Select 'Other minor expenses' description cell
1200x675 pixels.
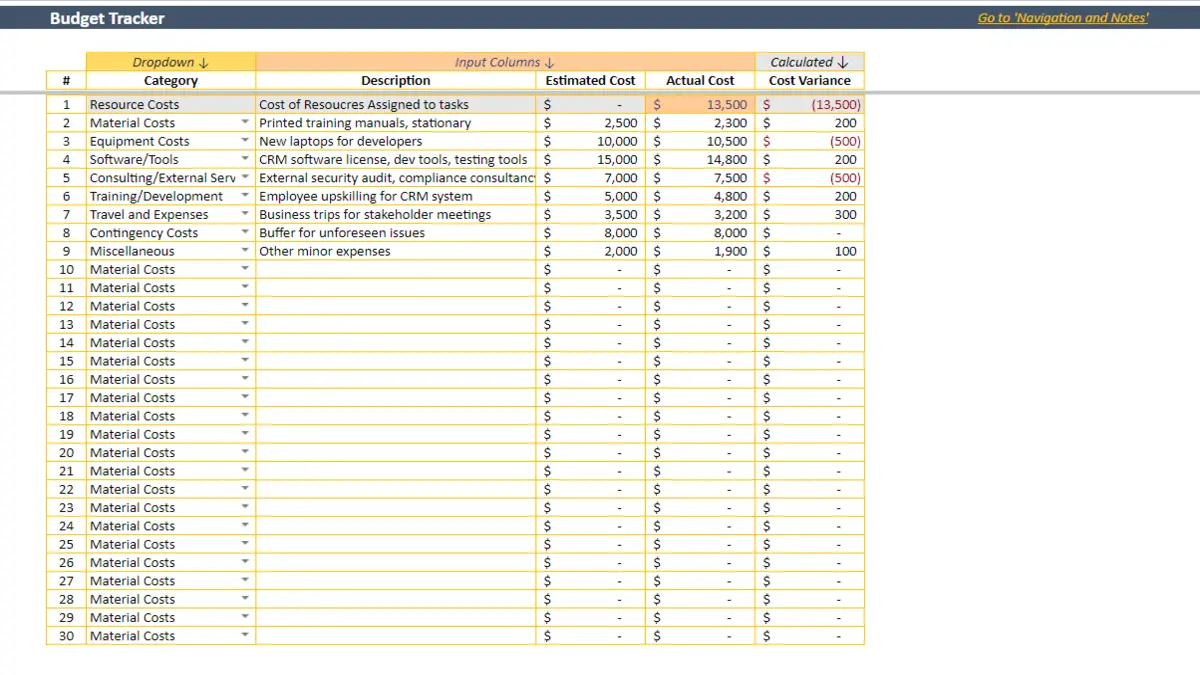(x=396, y=251)
